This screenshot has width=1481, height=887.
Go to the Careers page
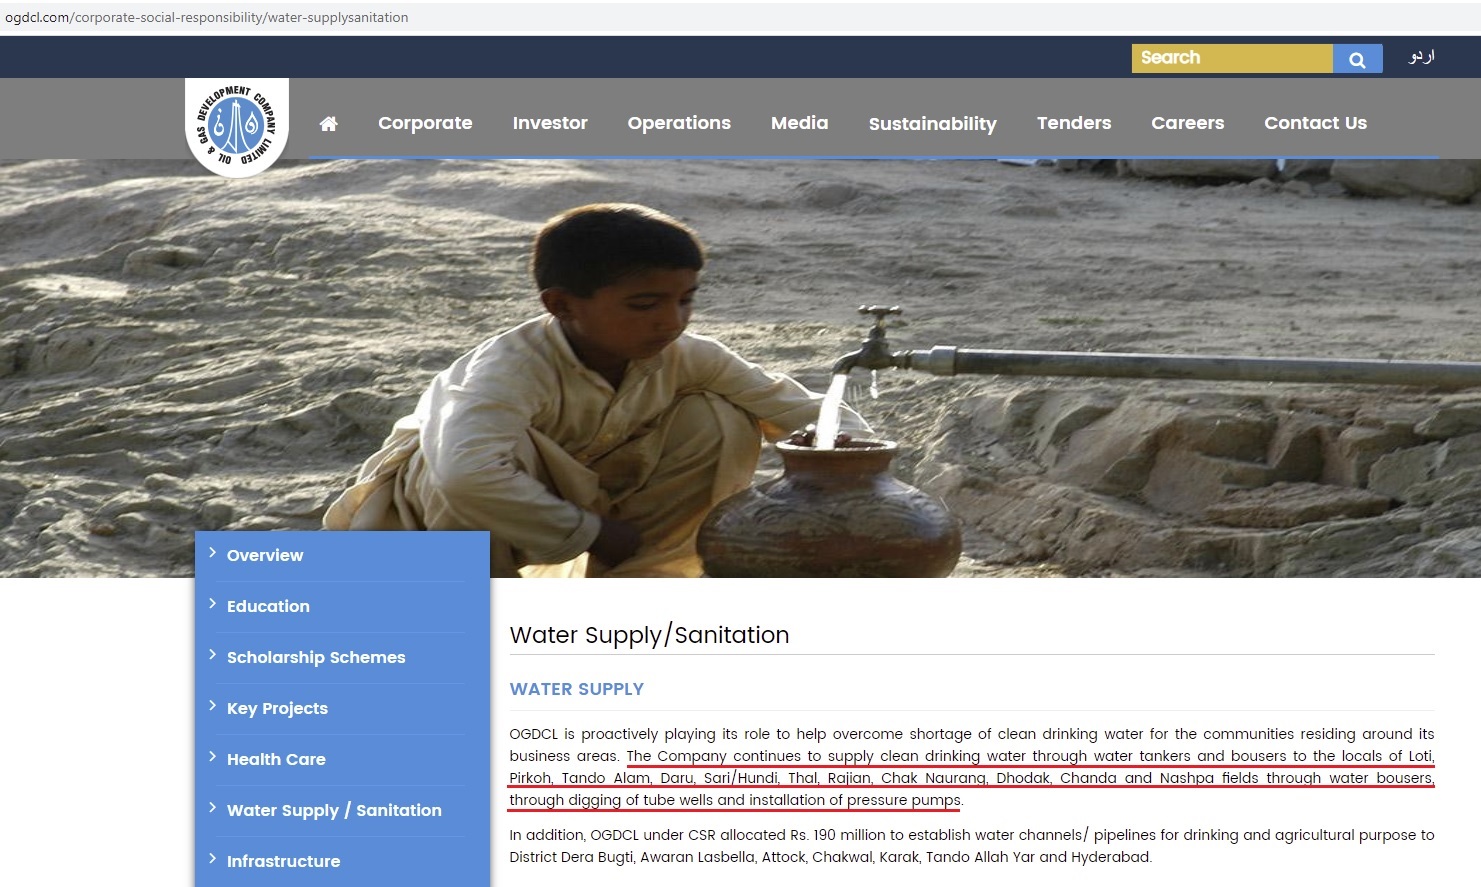(x=1187, y=123)
